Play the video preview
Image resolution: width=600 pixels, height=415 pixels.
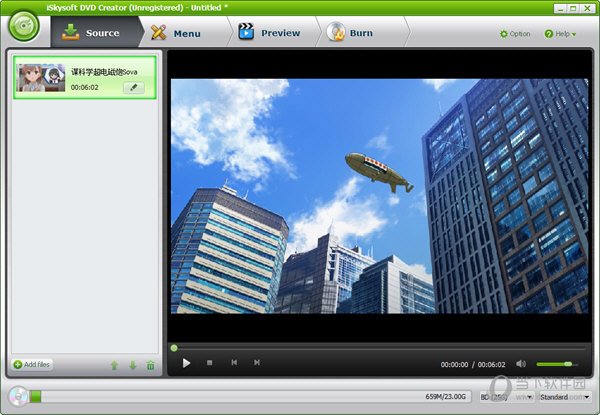(x=186, y=363)
